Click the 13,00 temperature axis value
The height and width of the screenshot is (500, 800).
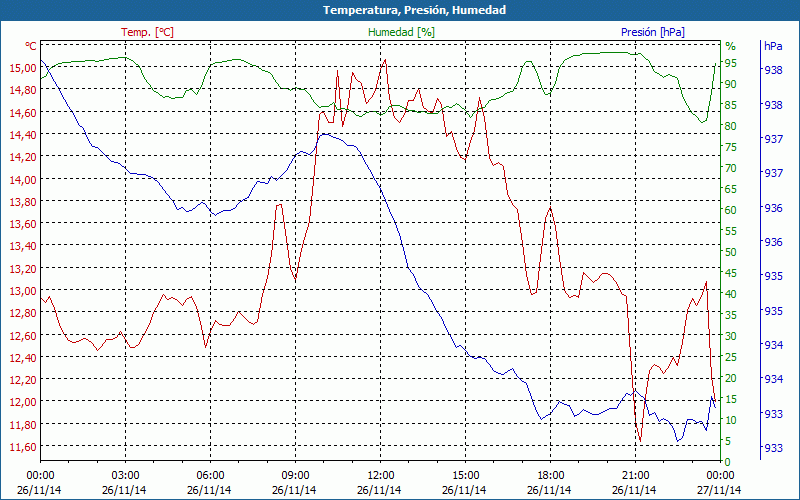(21, 290)
